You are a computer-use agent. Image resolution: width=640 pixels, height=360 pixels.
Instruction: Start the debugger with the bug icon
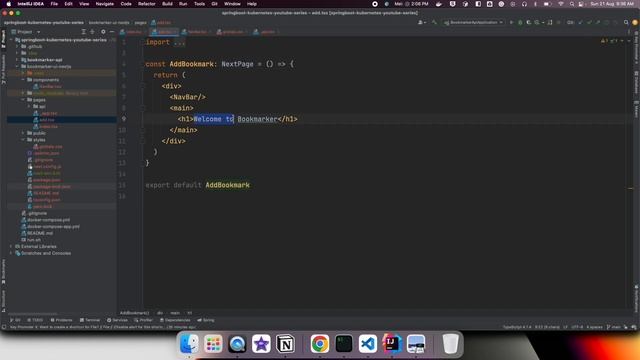[x=520, y=22]
